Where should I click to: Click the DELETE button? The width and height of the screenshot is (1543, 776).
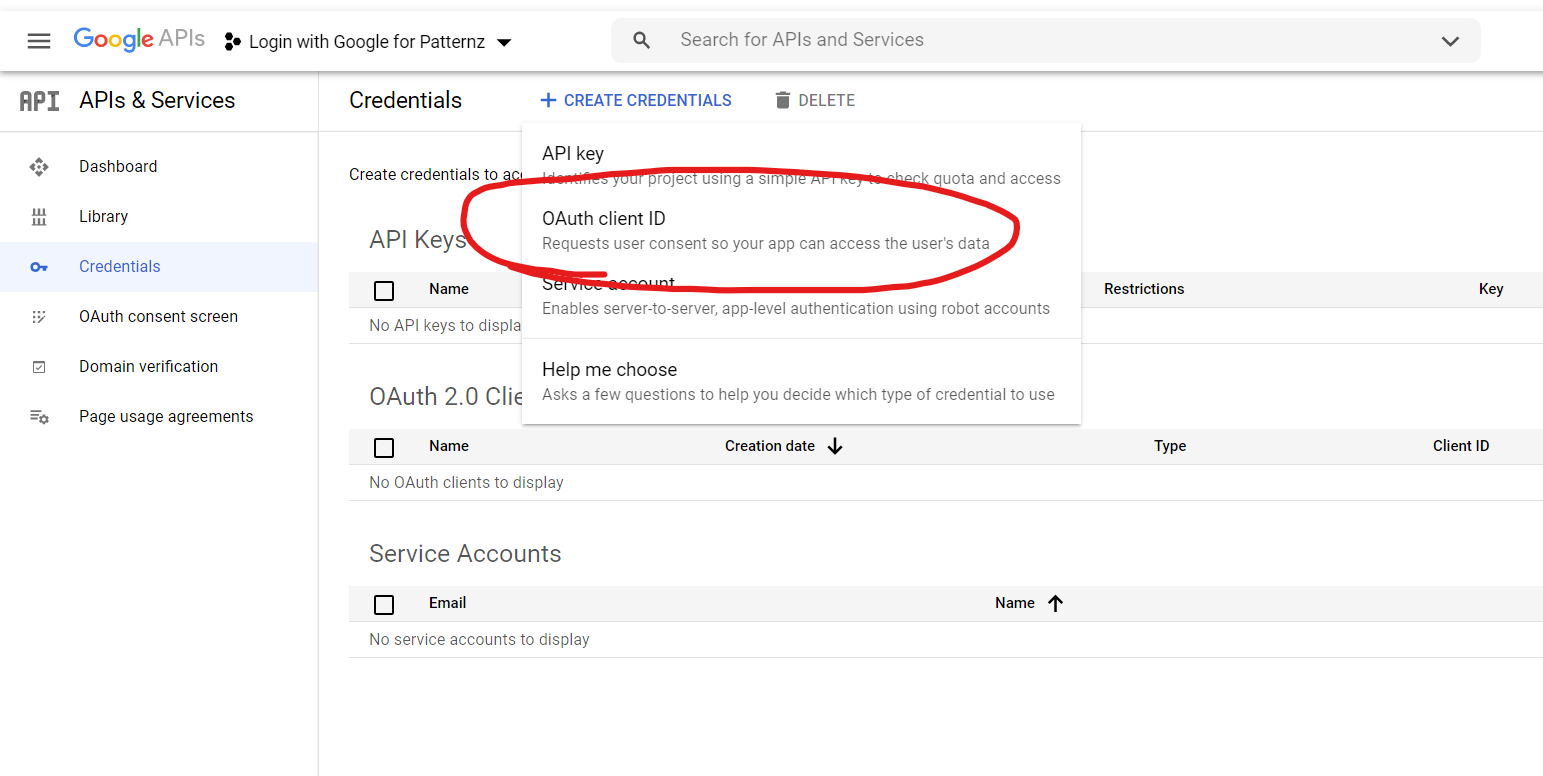click(814, 100)
